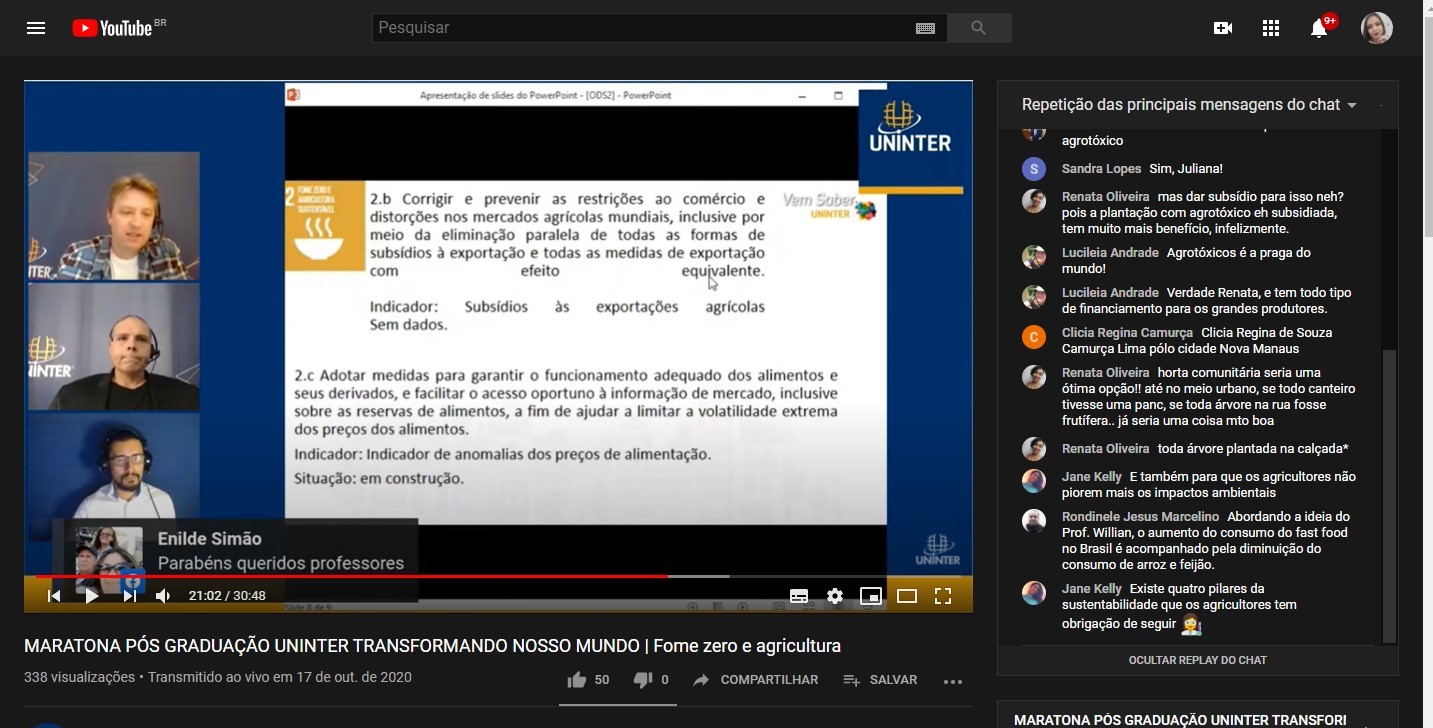
Task: Open video settings gear
Action: click(835, 596)
